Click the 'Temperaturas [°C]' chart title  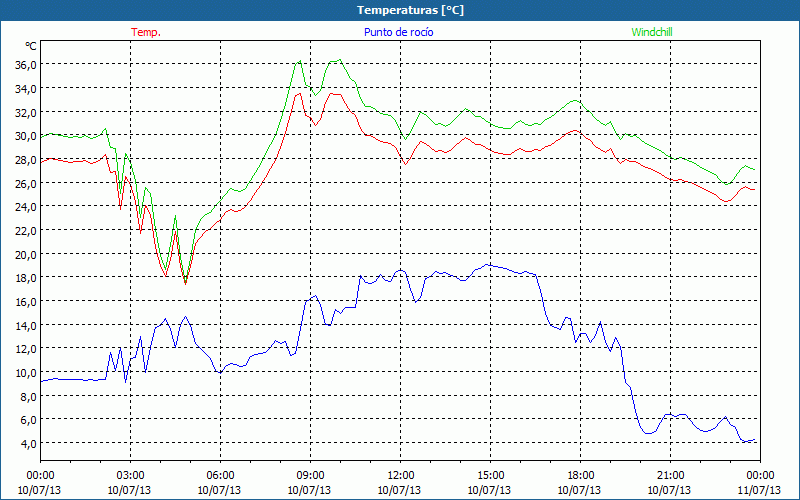(410, 10)
